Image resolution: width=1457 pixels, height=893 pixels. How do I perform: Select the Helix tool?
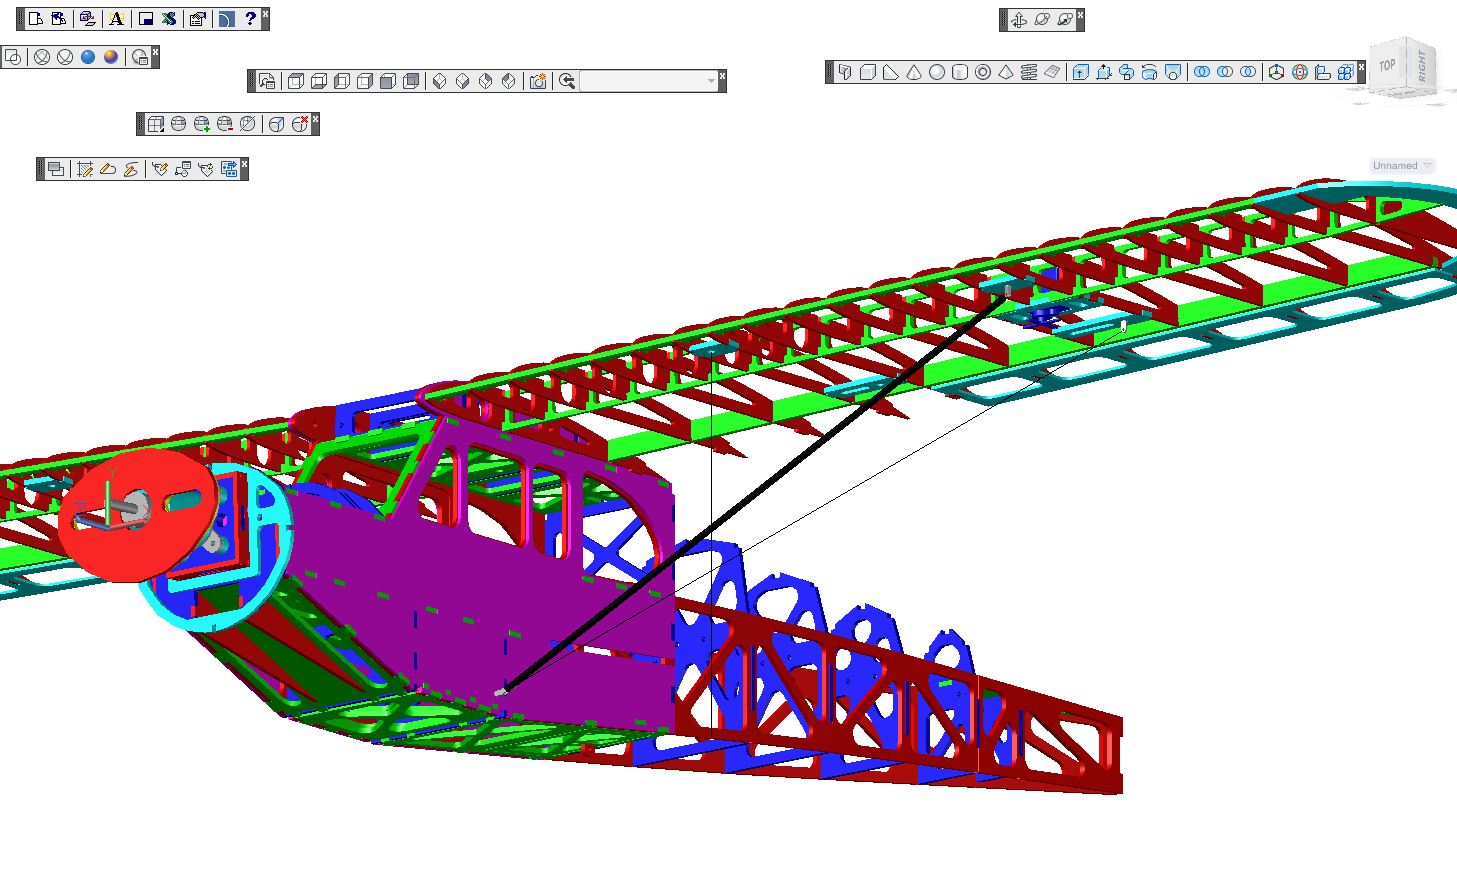coord(1029,72)
